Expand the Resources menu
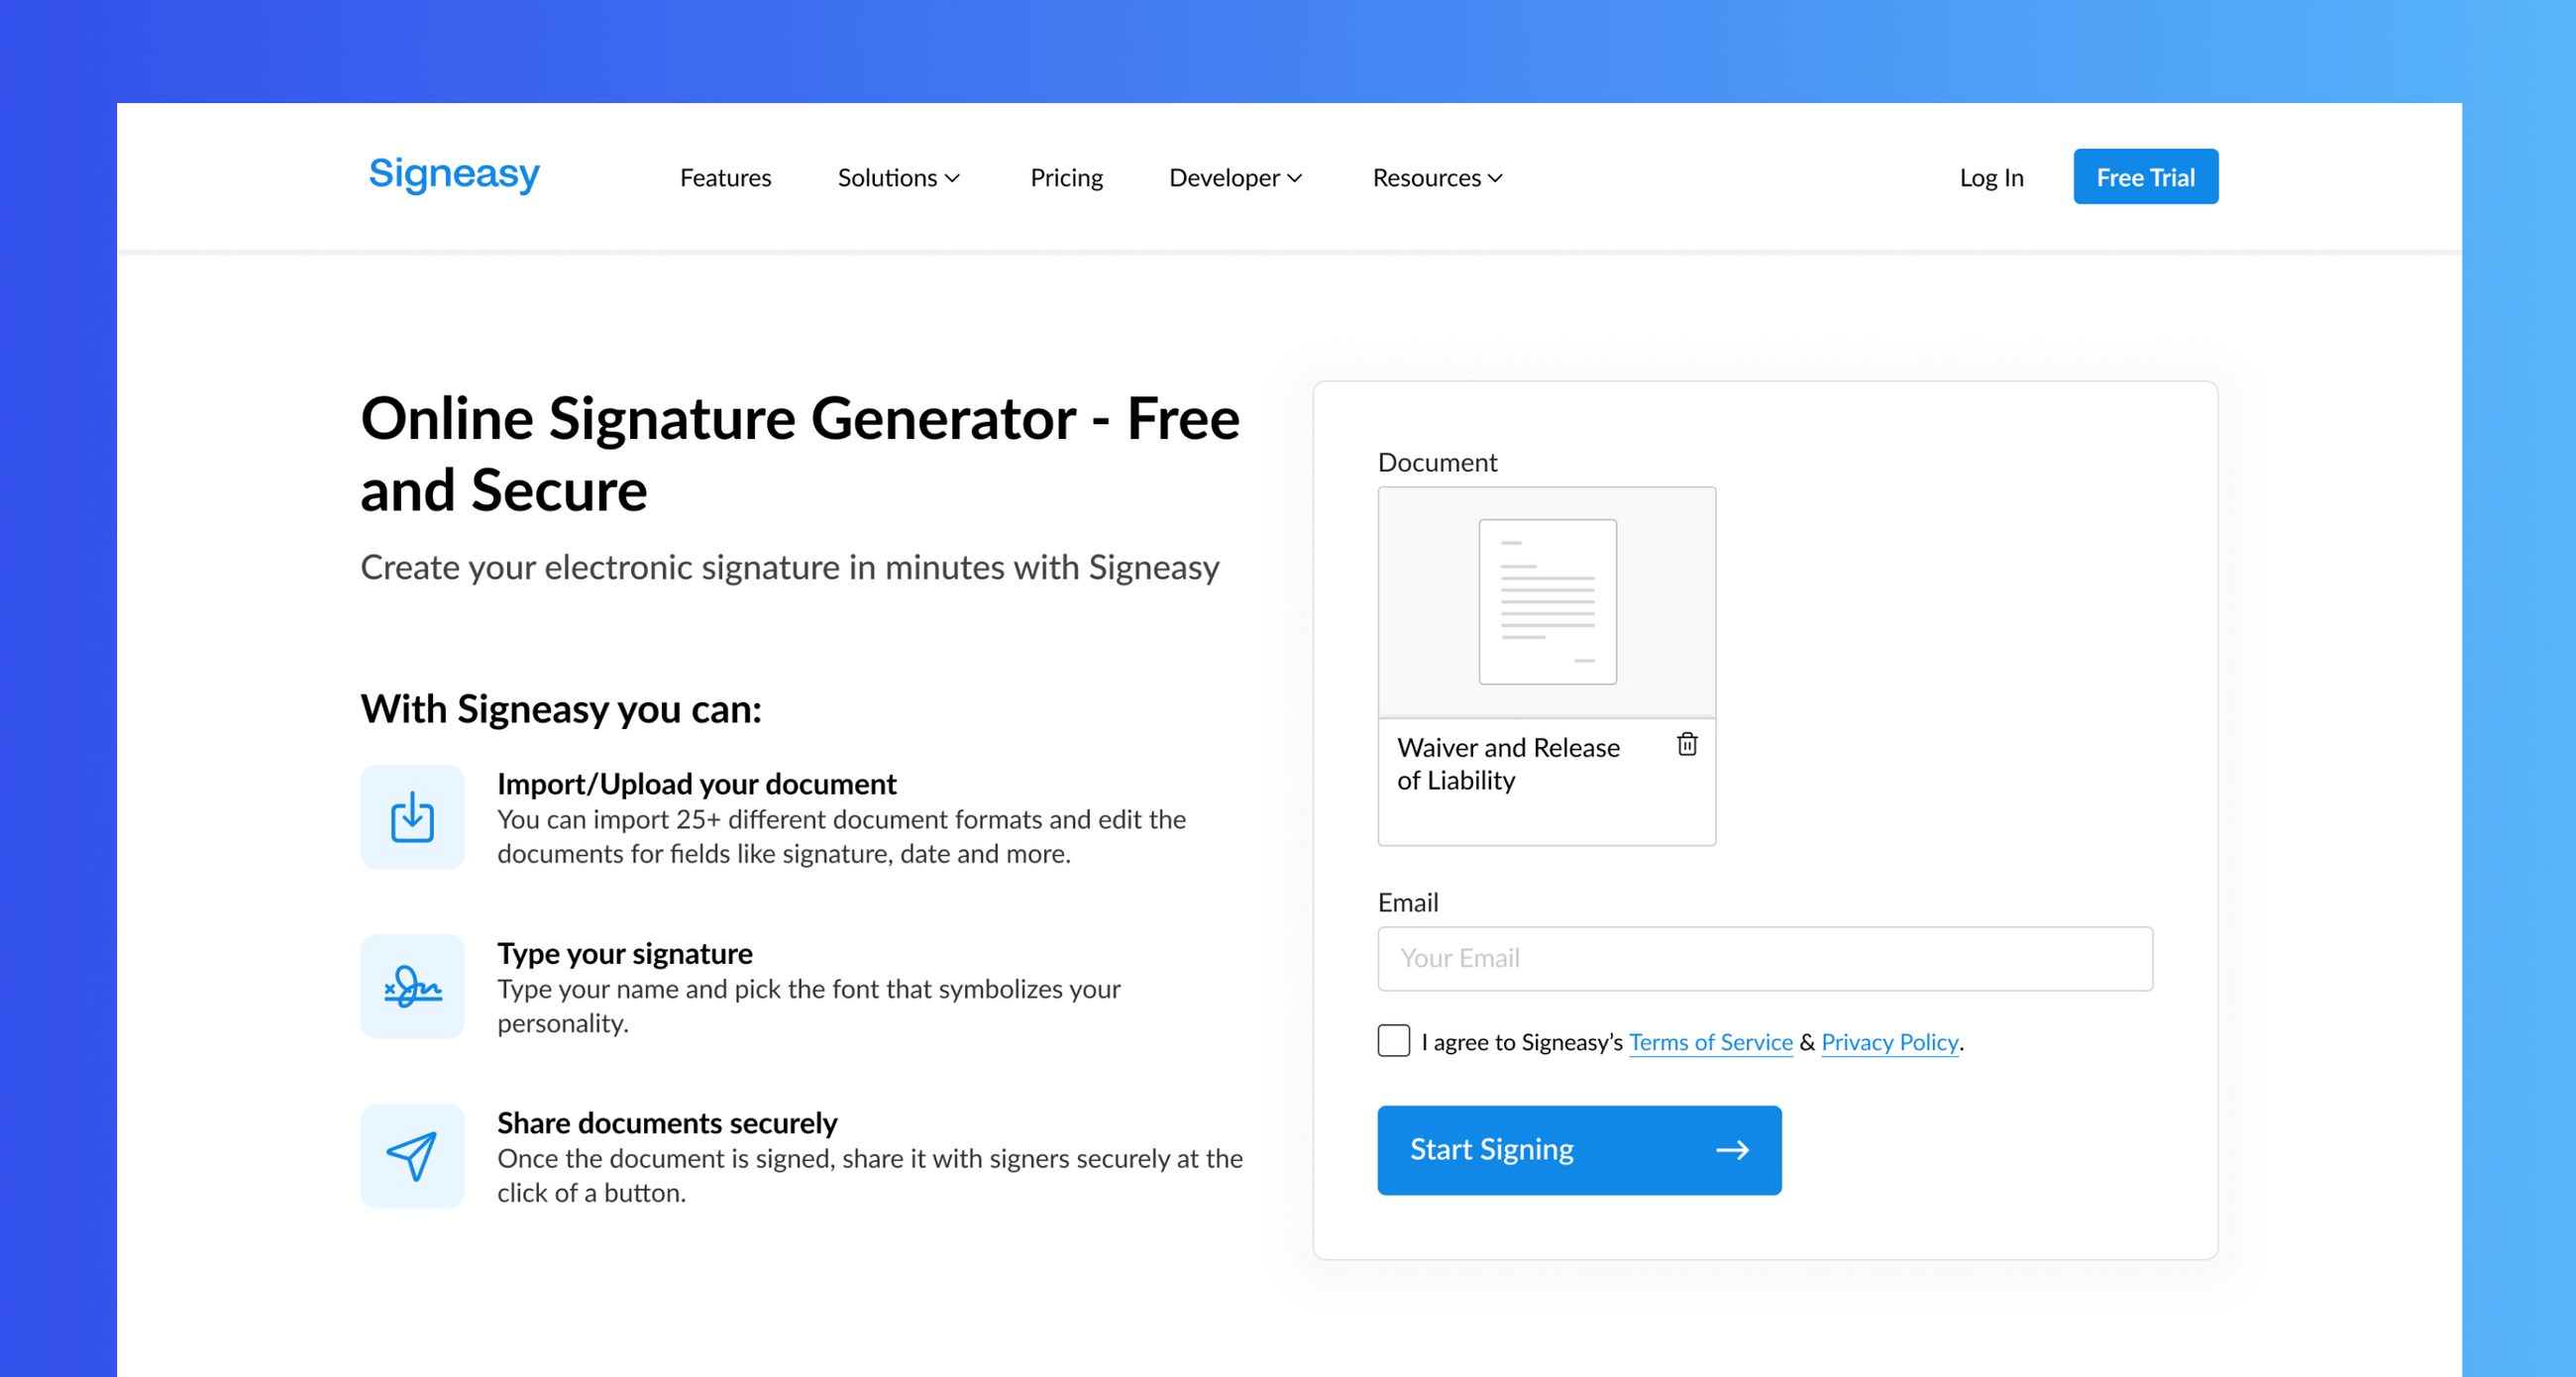The height and width of the screenshot is (1377, 2576). [x=1437, y=178]
